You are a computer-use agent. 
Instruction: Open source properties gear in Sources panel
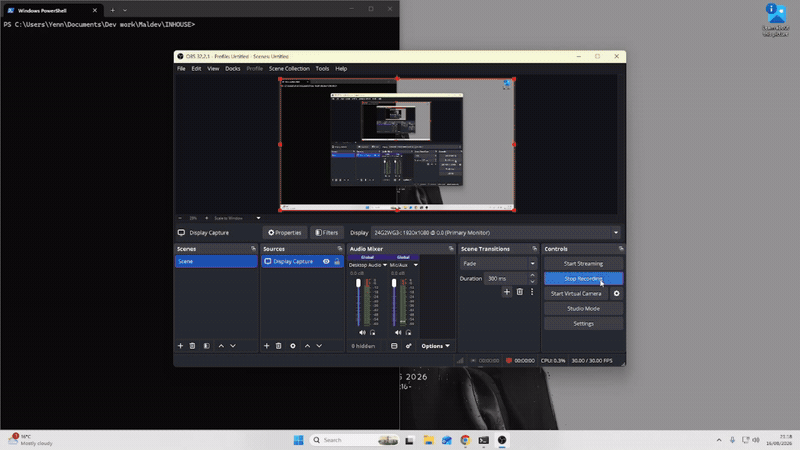click(x=293, y=346)
